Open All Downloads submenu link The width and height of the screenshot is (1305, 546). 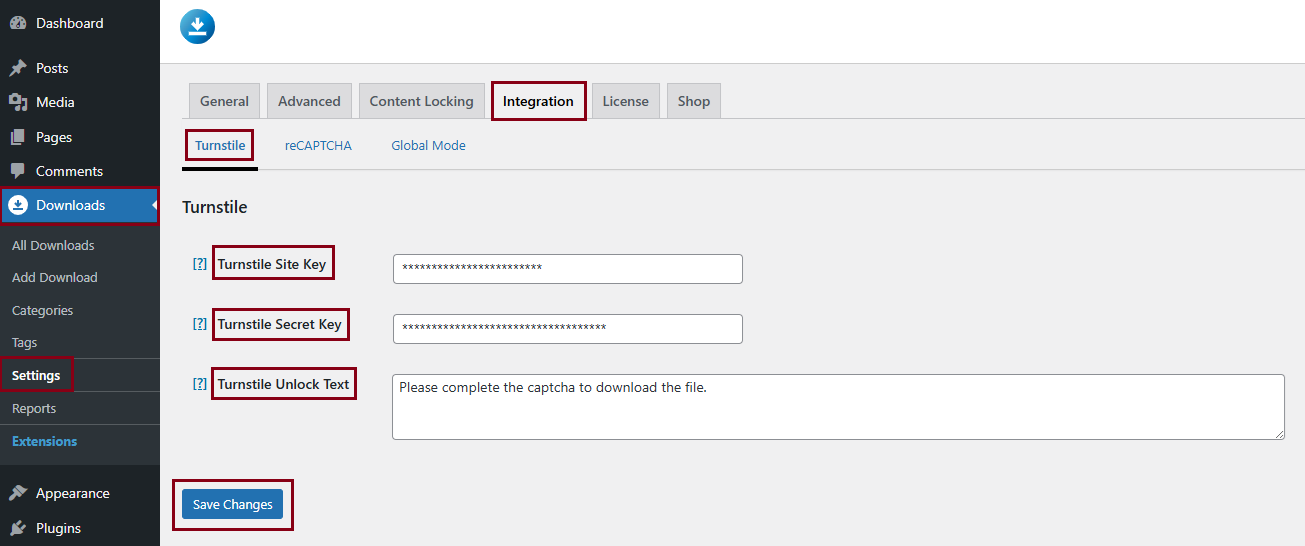click(53, 245)
